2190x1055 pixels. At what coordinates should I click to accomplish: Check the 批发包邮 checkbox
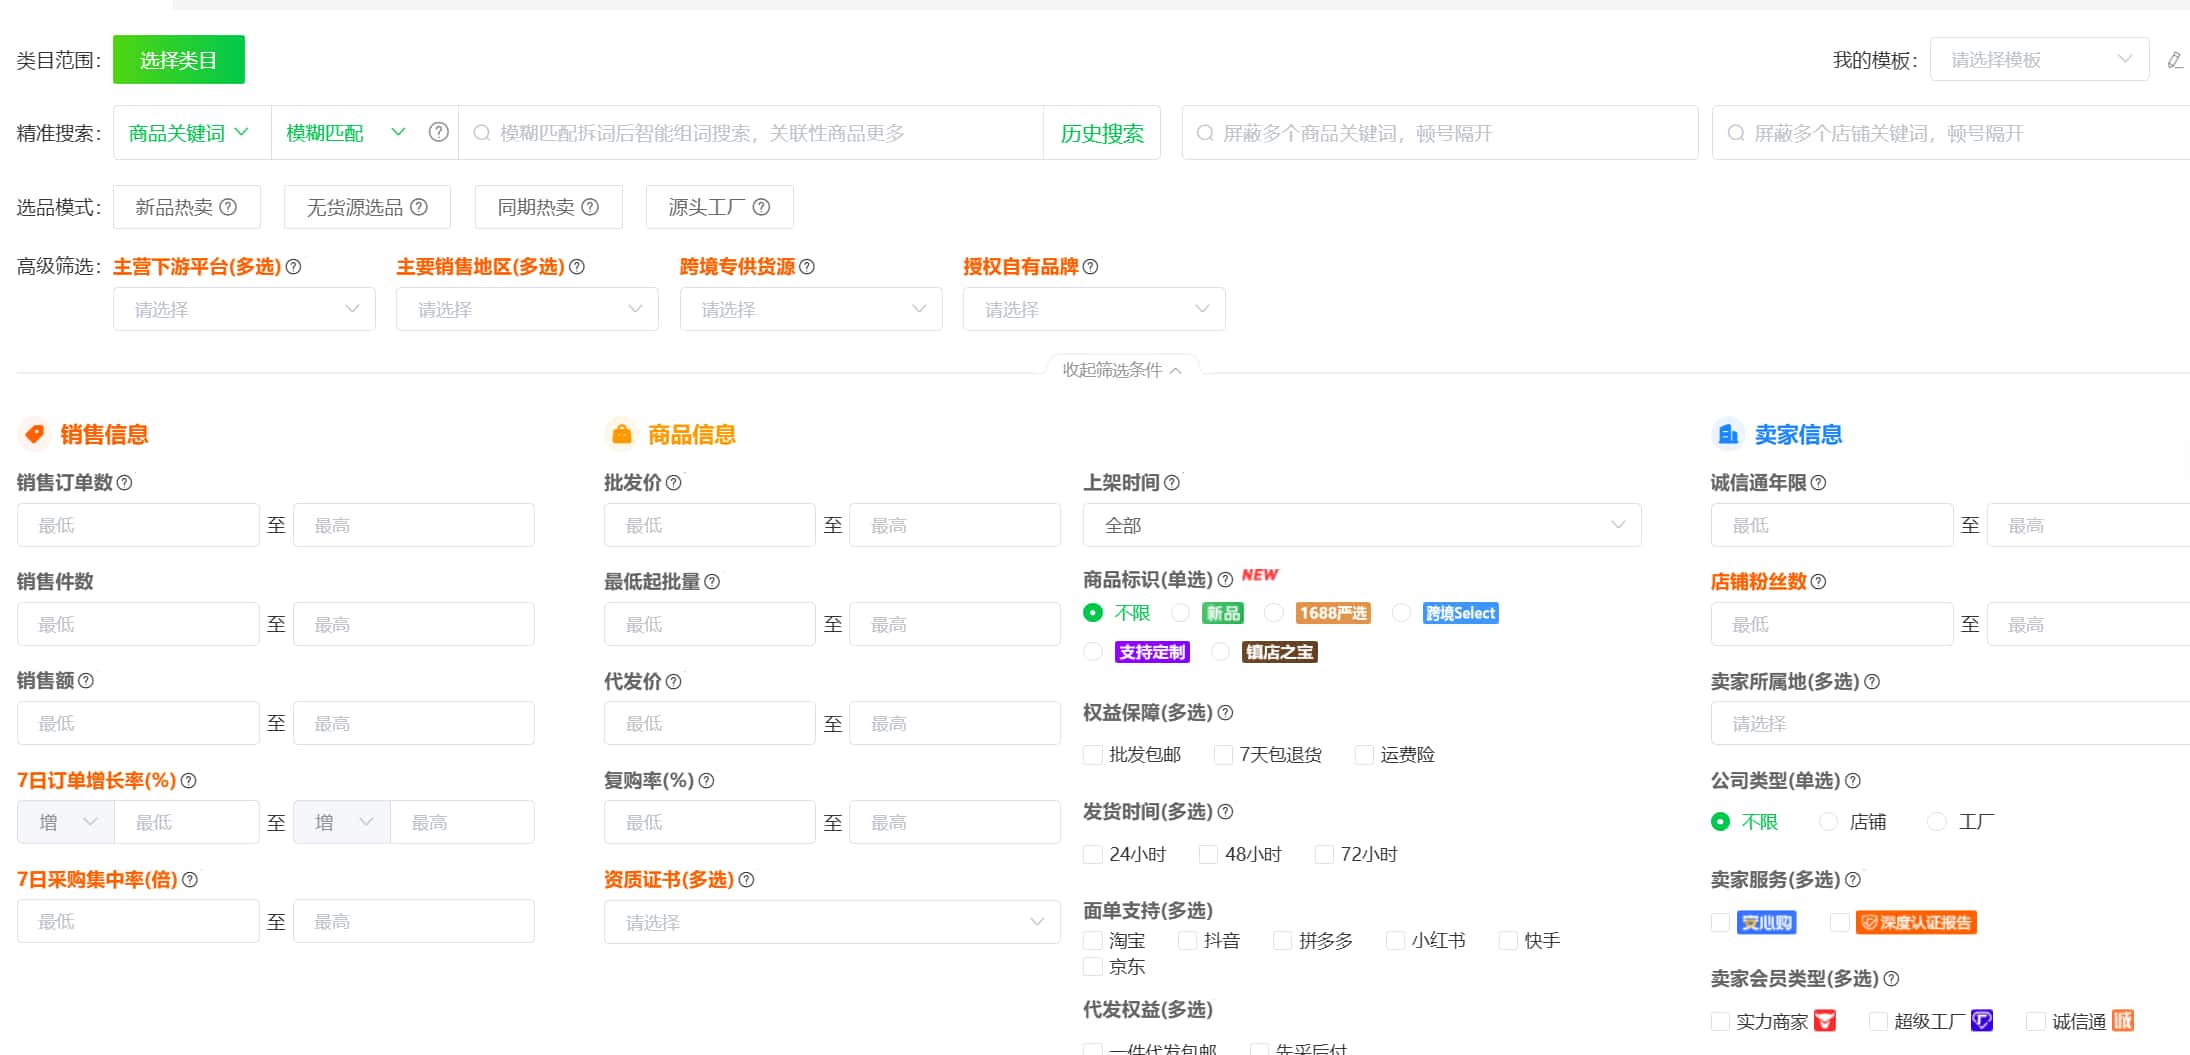pyautogui.click(x=1093, y=755)
